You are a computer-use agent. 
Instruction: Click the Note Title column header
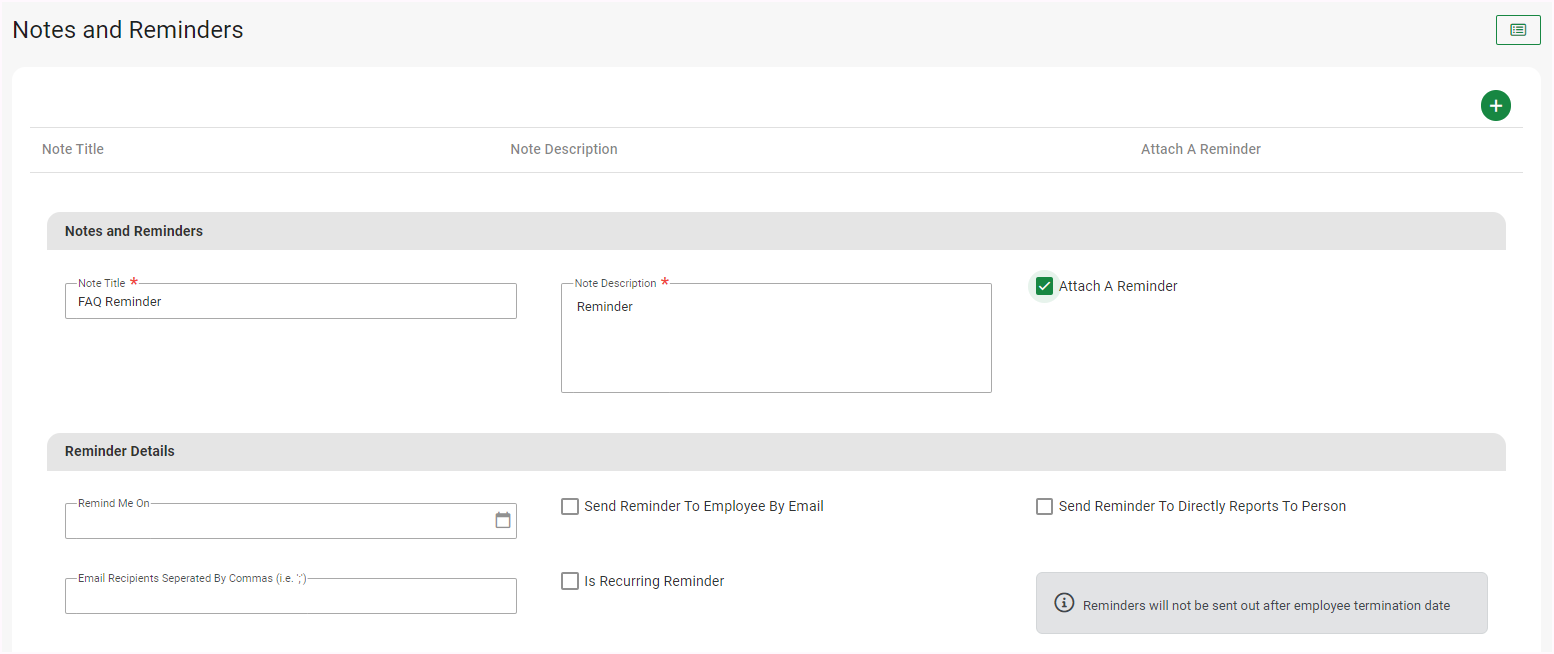click(x=73, y=149)
